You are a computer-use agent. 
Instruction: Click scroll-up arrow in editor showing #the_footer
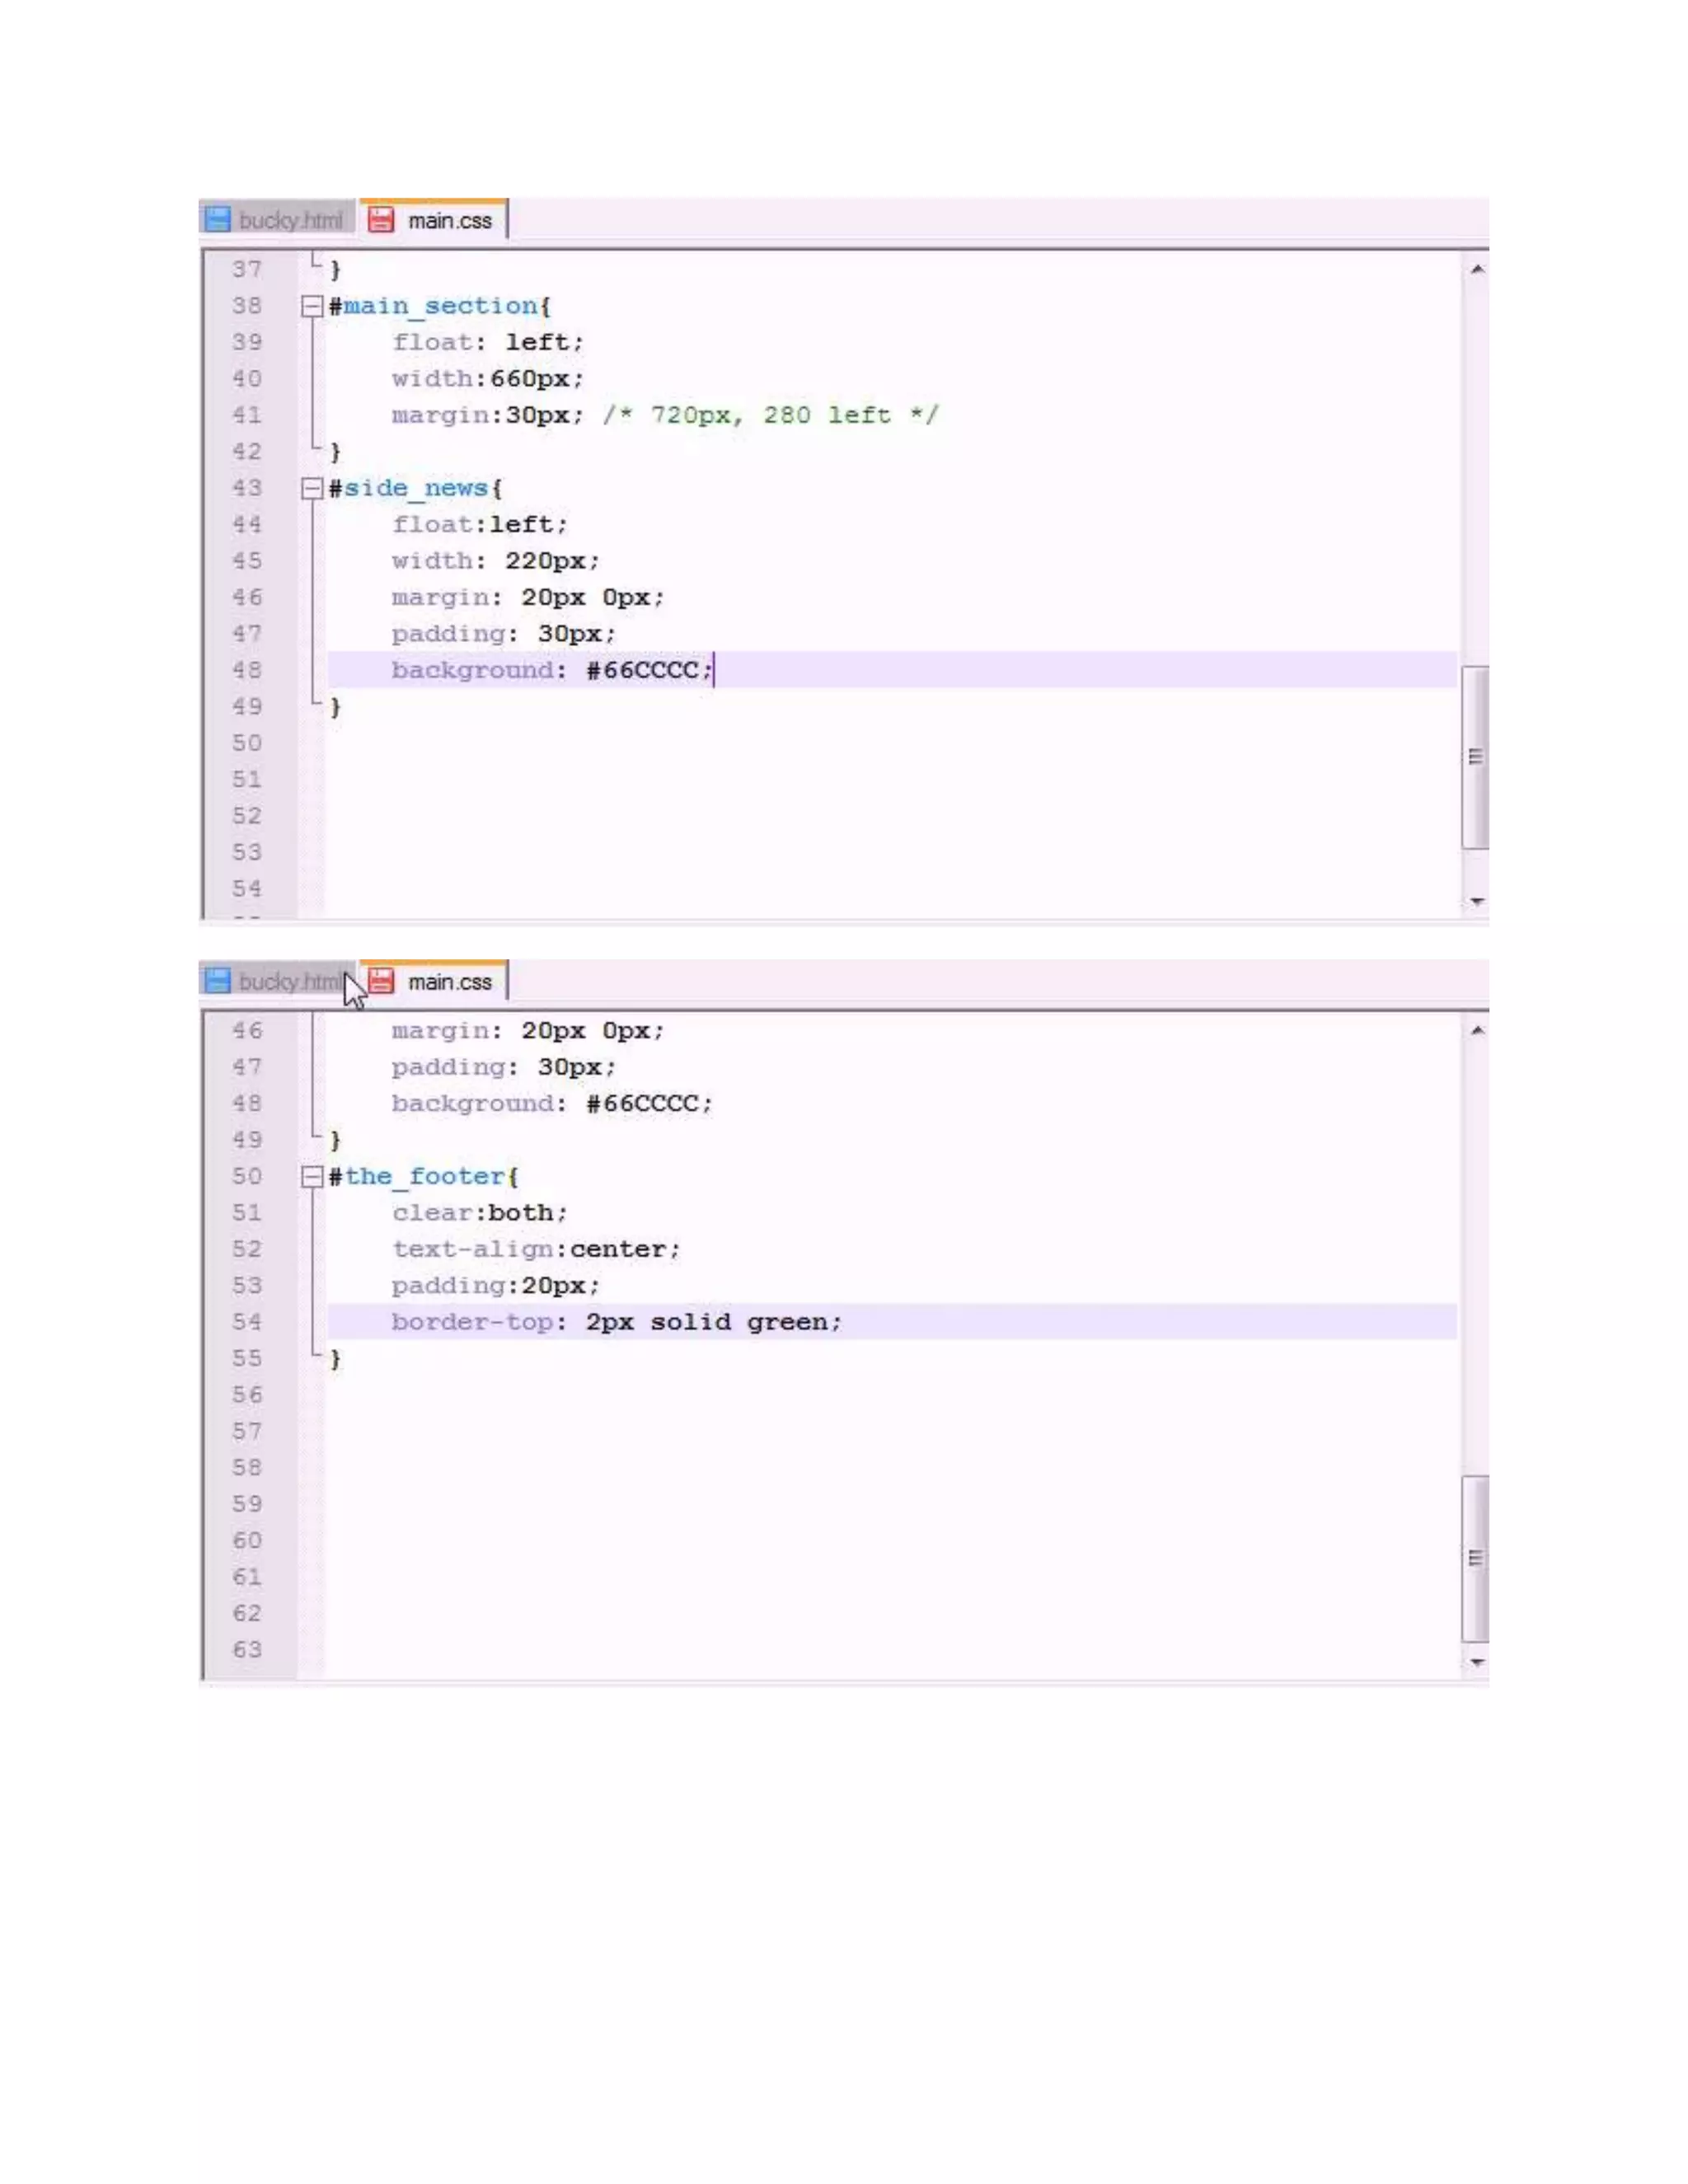coord(1476,1031)
